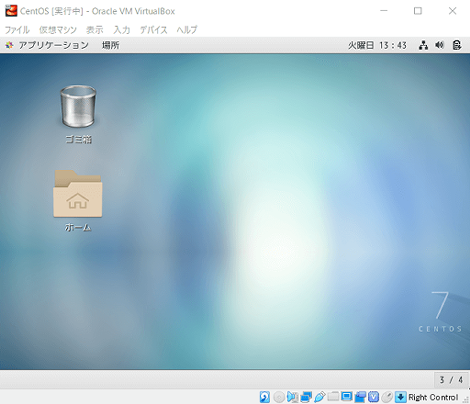Click the optical disc status icon
The image size is (470, 404).
click(x=279, y=397)
